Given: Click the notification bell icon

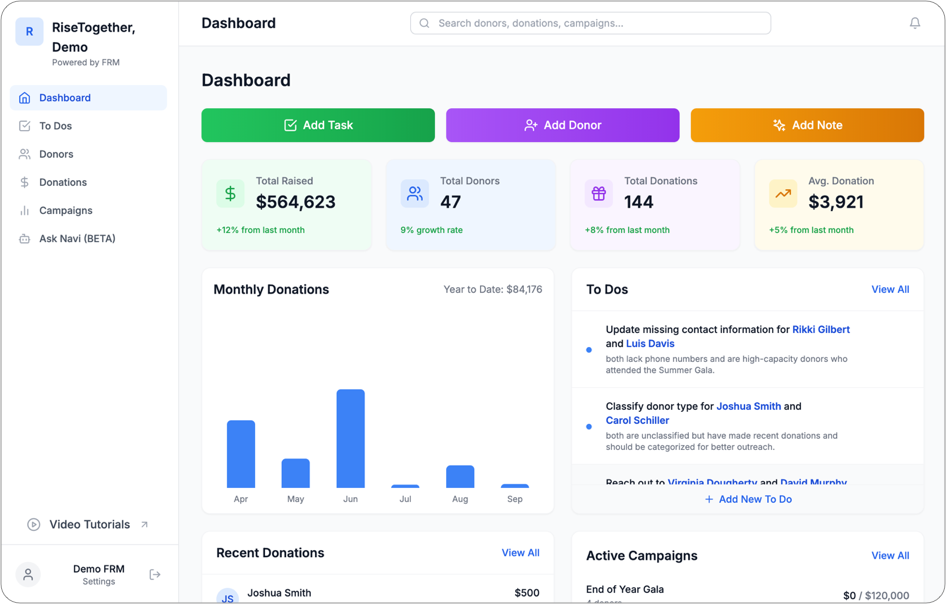Looking at the screenshot, I should coord(914,23).
